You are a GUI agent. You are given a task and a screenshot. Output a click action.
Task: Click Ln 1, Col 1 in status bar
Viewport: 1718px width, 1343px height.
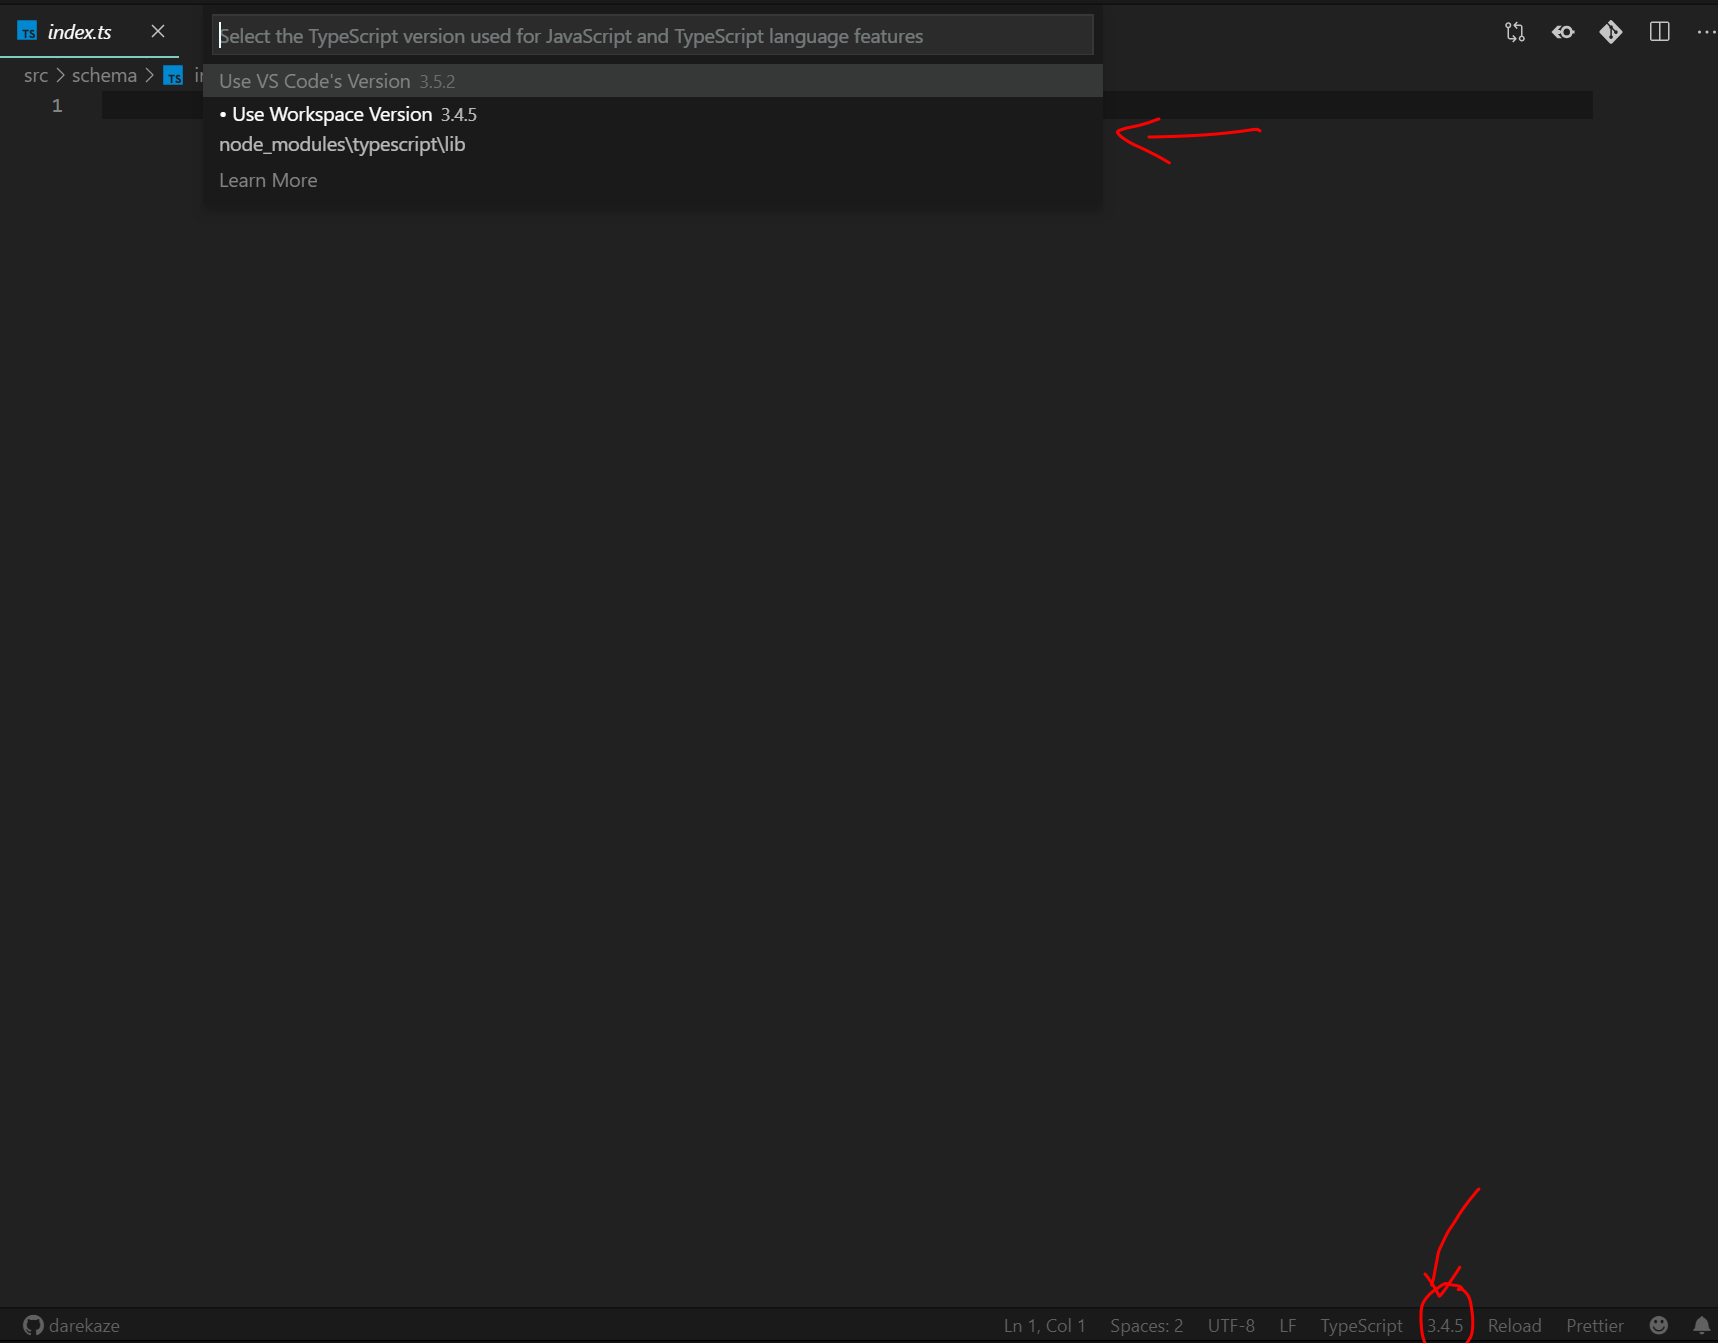click(1044, 1325)
